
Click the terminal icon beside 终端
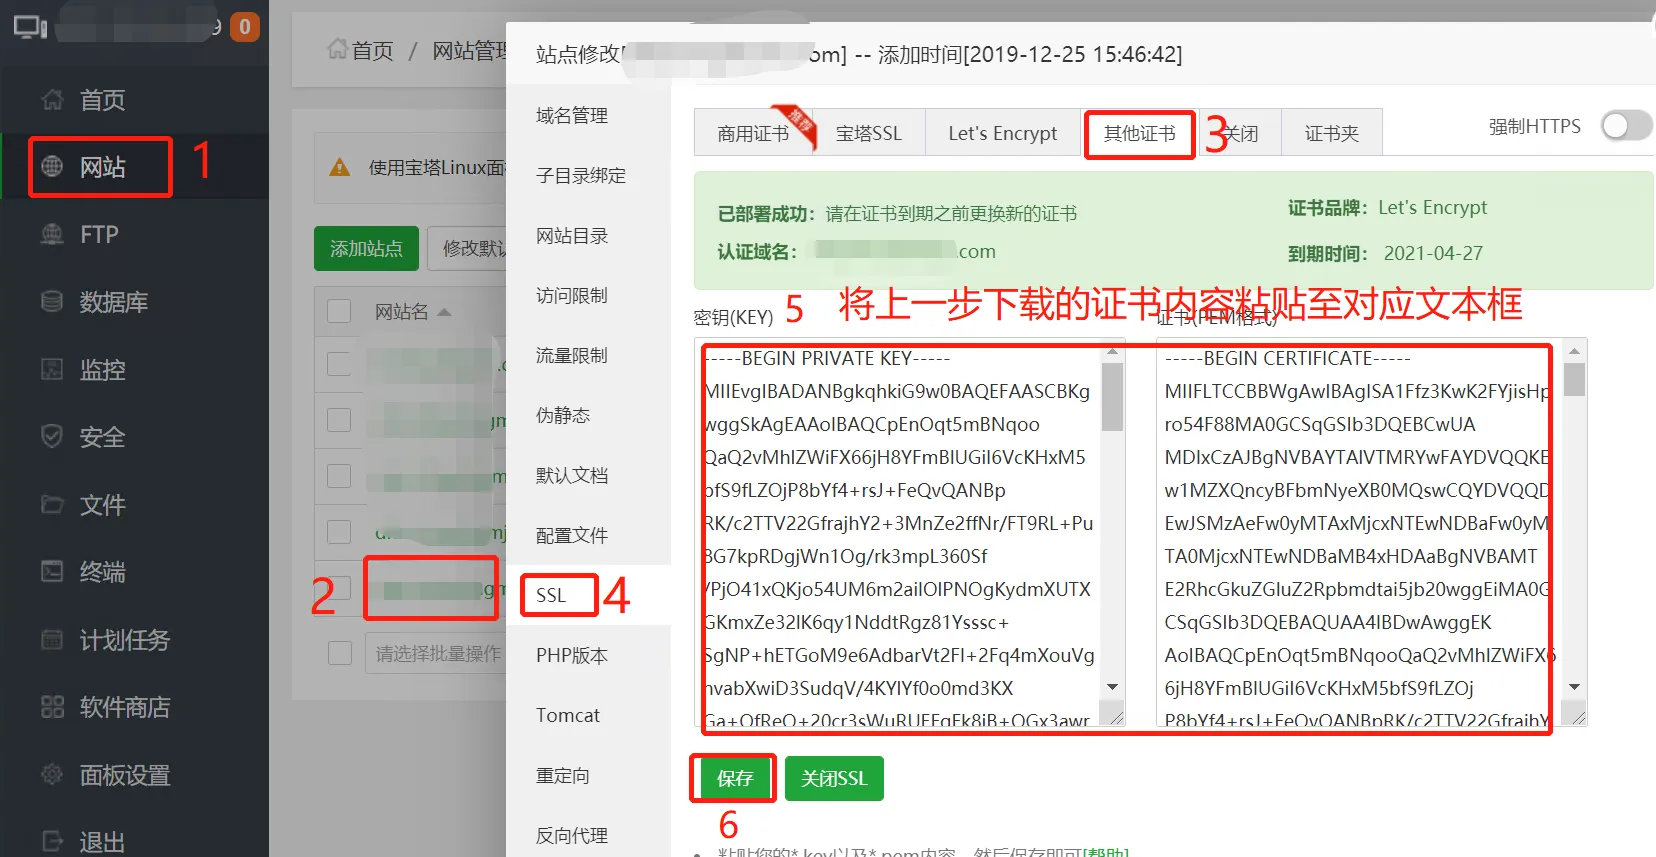52,571
